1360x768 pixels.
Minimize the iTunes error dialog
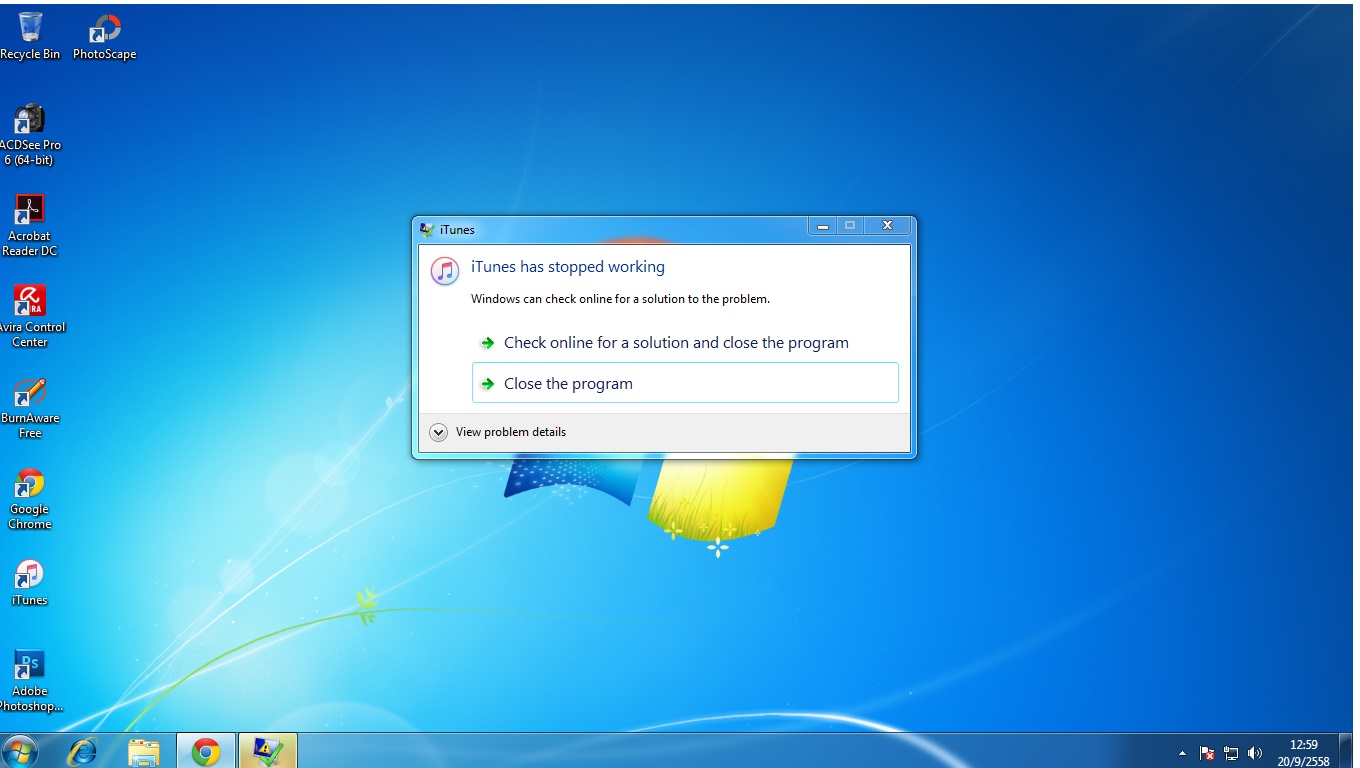click(x=822, y=226)
